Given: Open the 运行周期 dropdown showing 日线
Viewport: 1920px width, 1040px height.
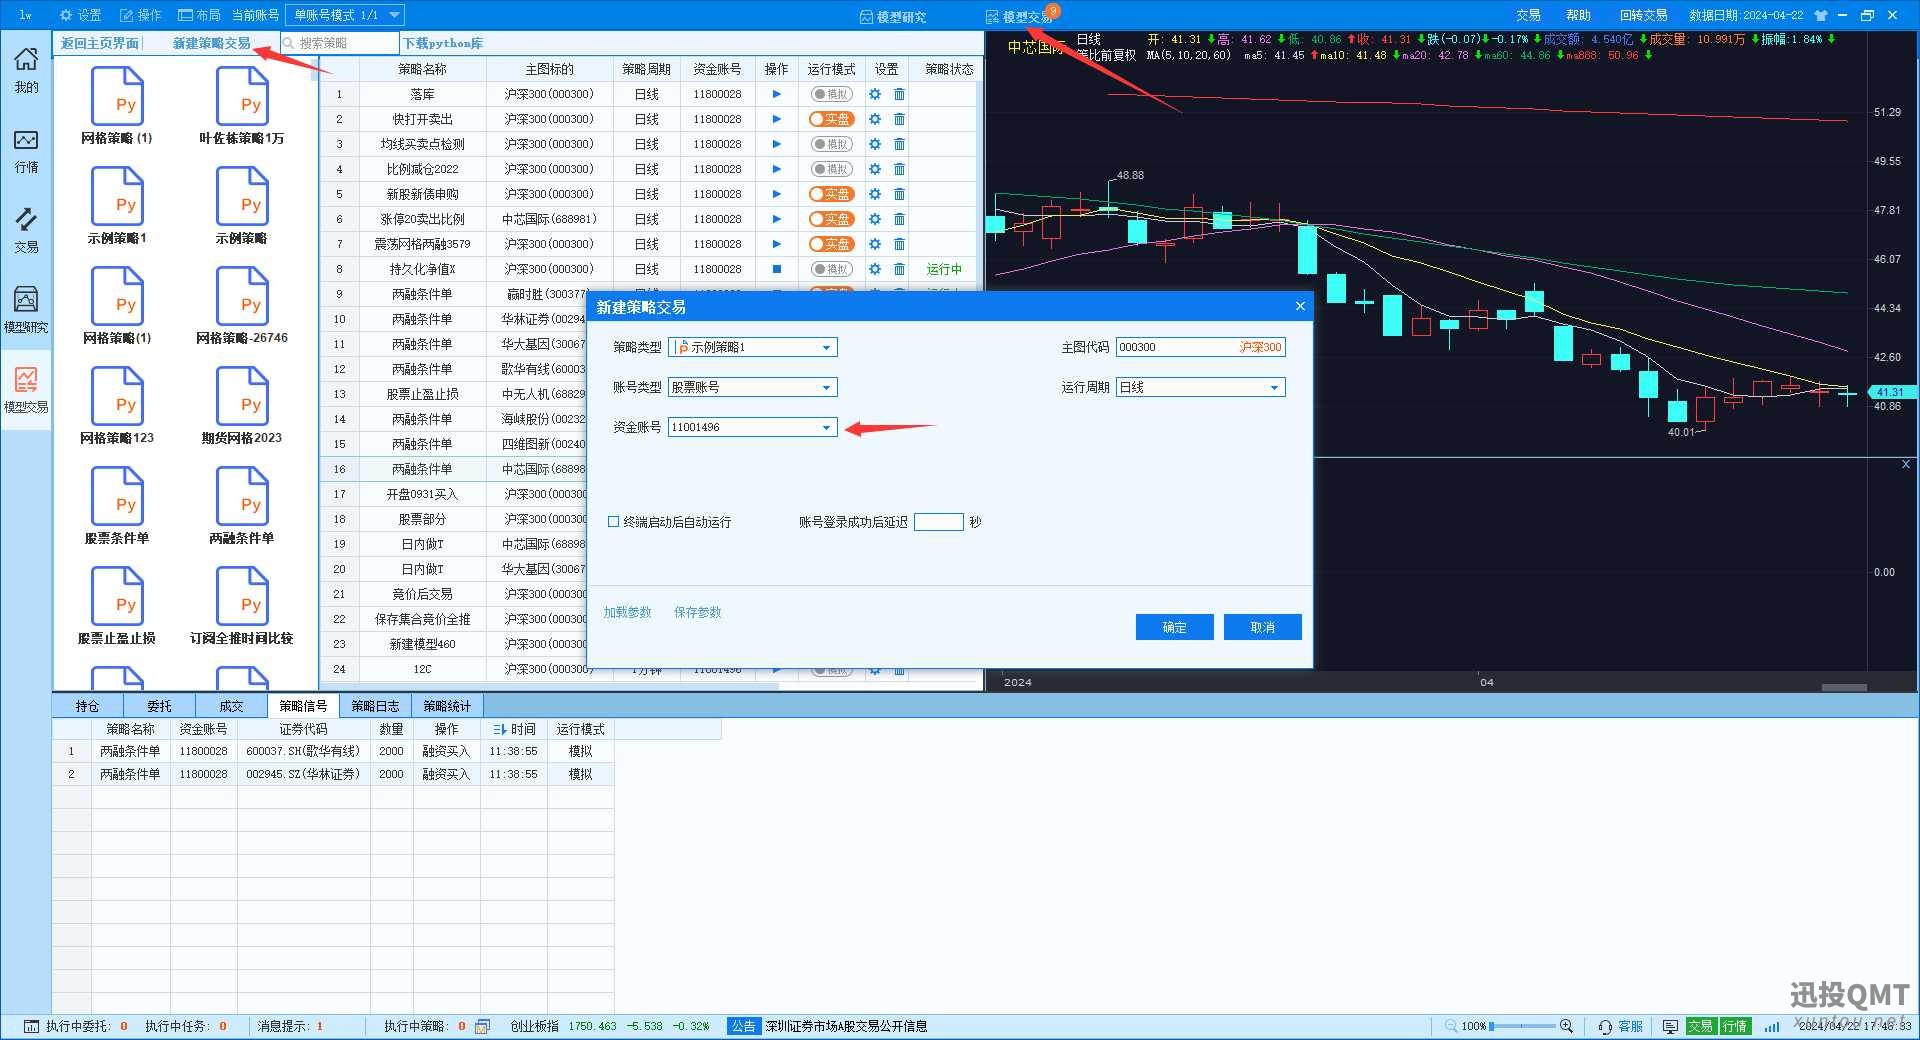Looking at the screenshot, I should [x=1200, y=387].
